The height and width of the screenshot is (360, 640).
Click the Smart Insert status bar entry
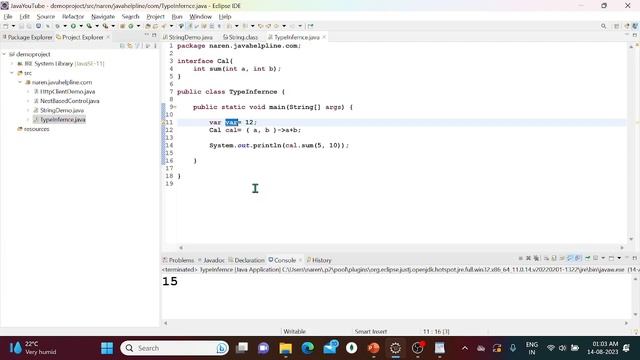click(371, 331)
